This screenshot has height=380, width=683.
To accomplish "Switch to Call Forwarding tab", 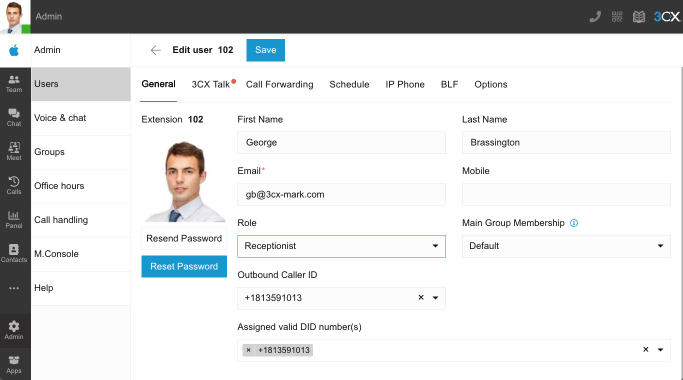I will tap(280, 85).
